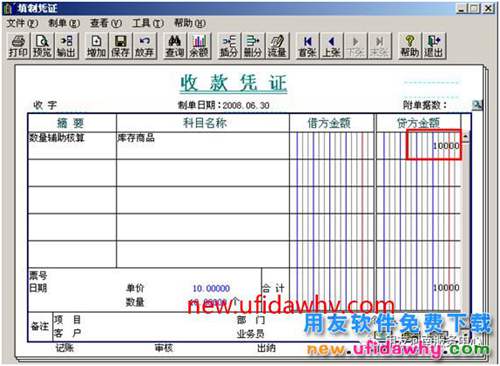Click the 贷方金额 cell showing 10000
Screen dimensions: 500x366
pyautogui.click(x=434, y=145)
